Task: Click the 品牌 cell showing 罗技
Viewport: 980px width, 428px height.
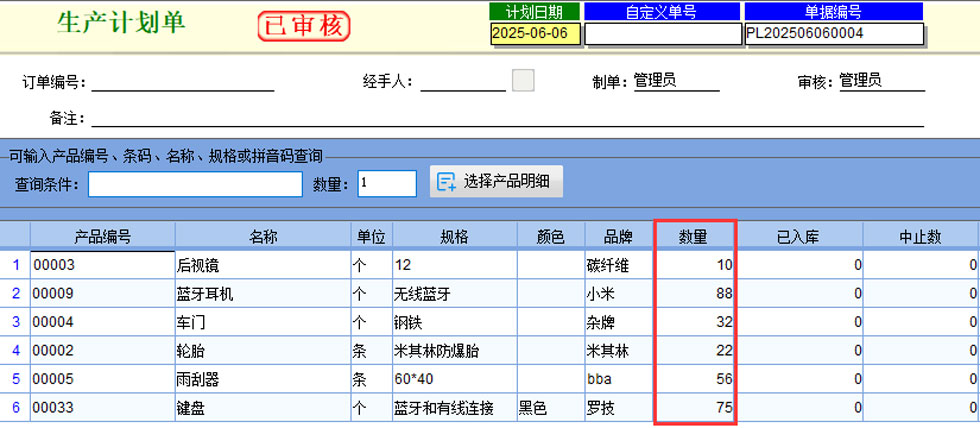Action: pyautogui.click(x=618, y=407)
